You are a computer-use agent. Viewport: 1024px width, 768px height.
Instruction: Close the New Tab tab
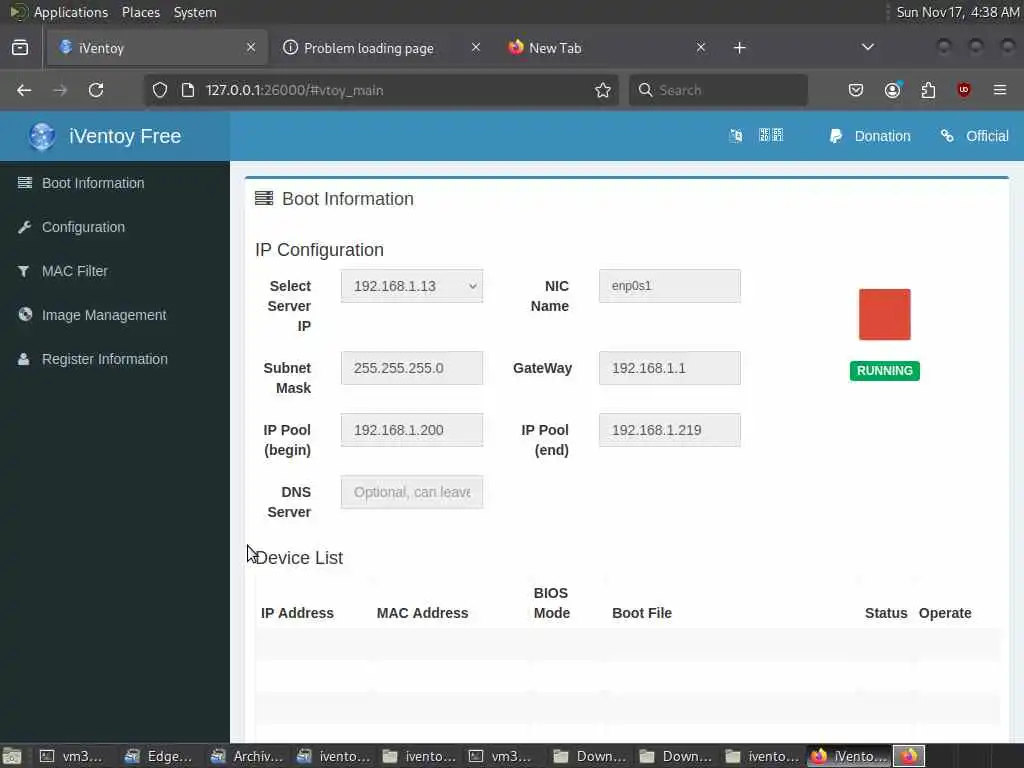(700, 47)
